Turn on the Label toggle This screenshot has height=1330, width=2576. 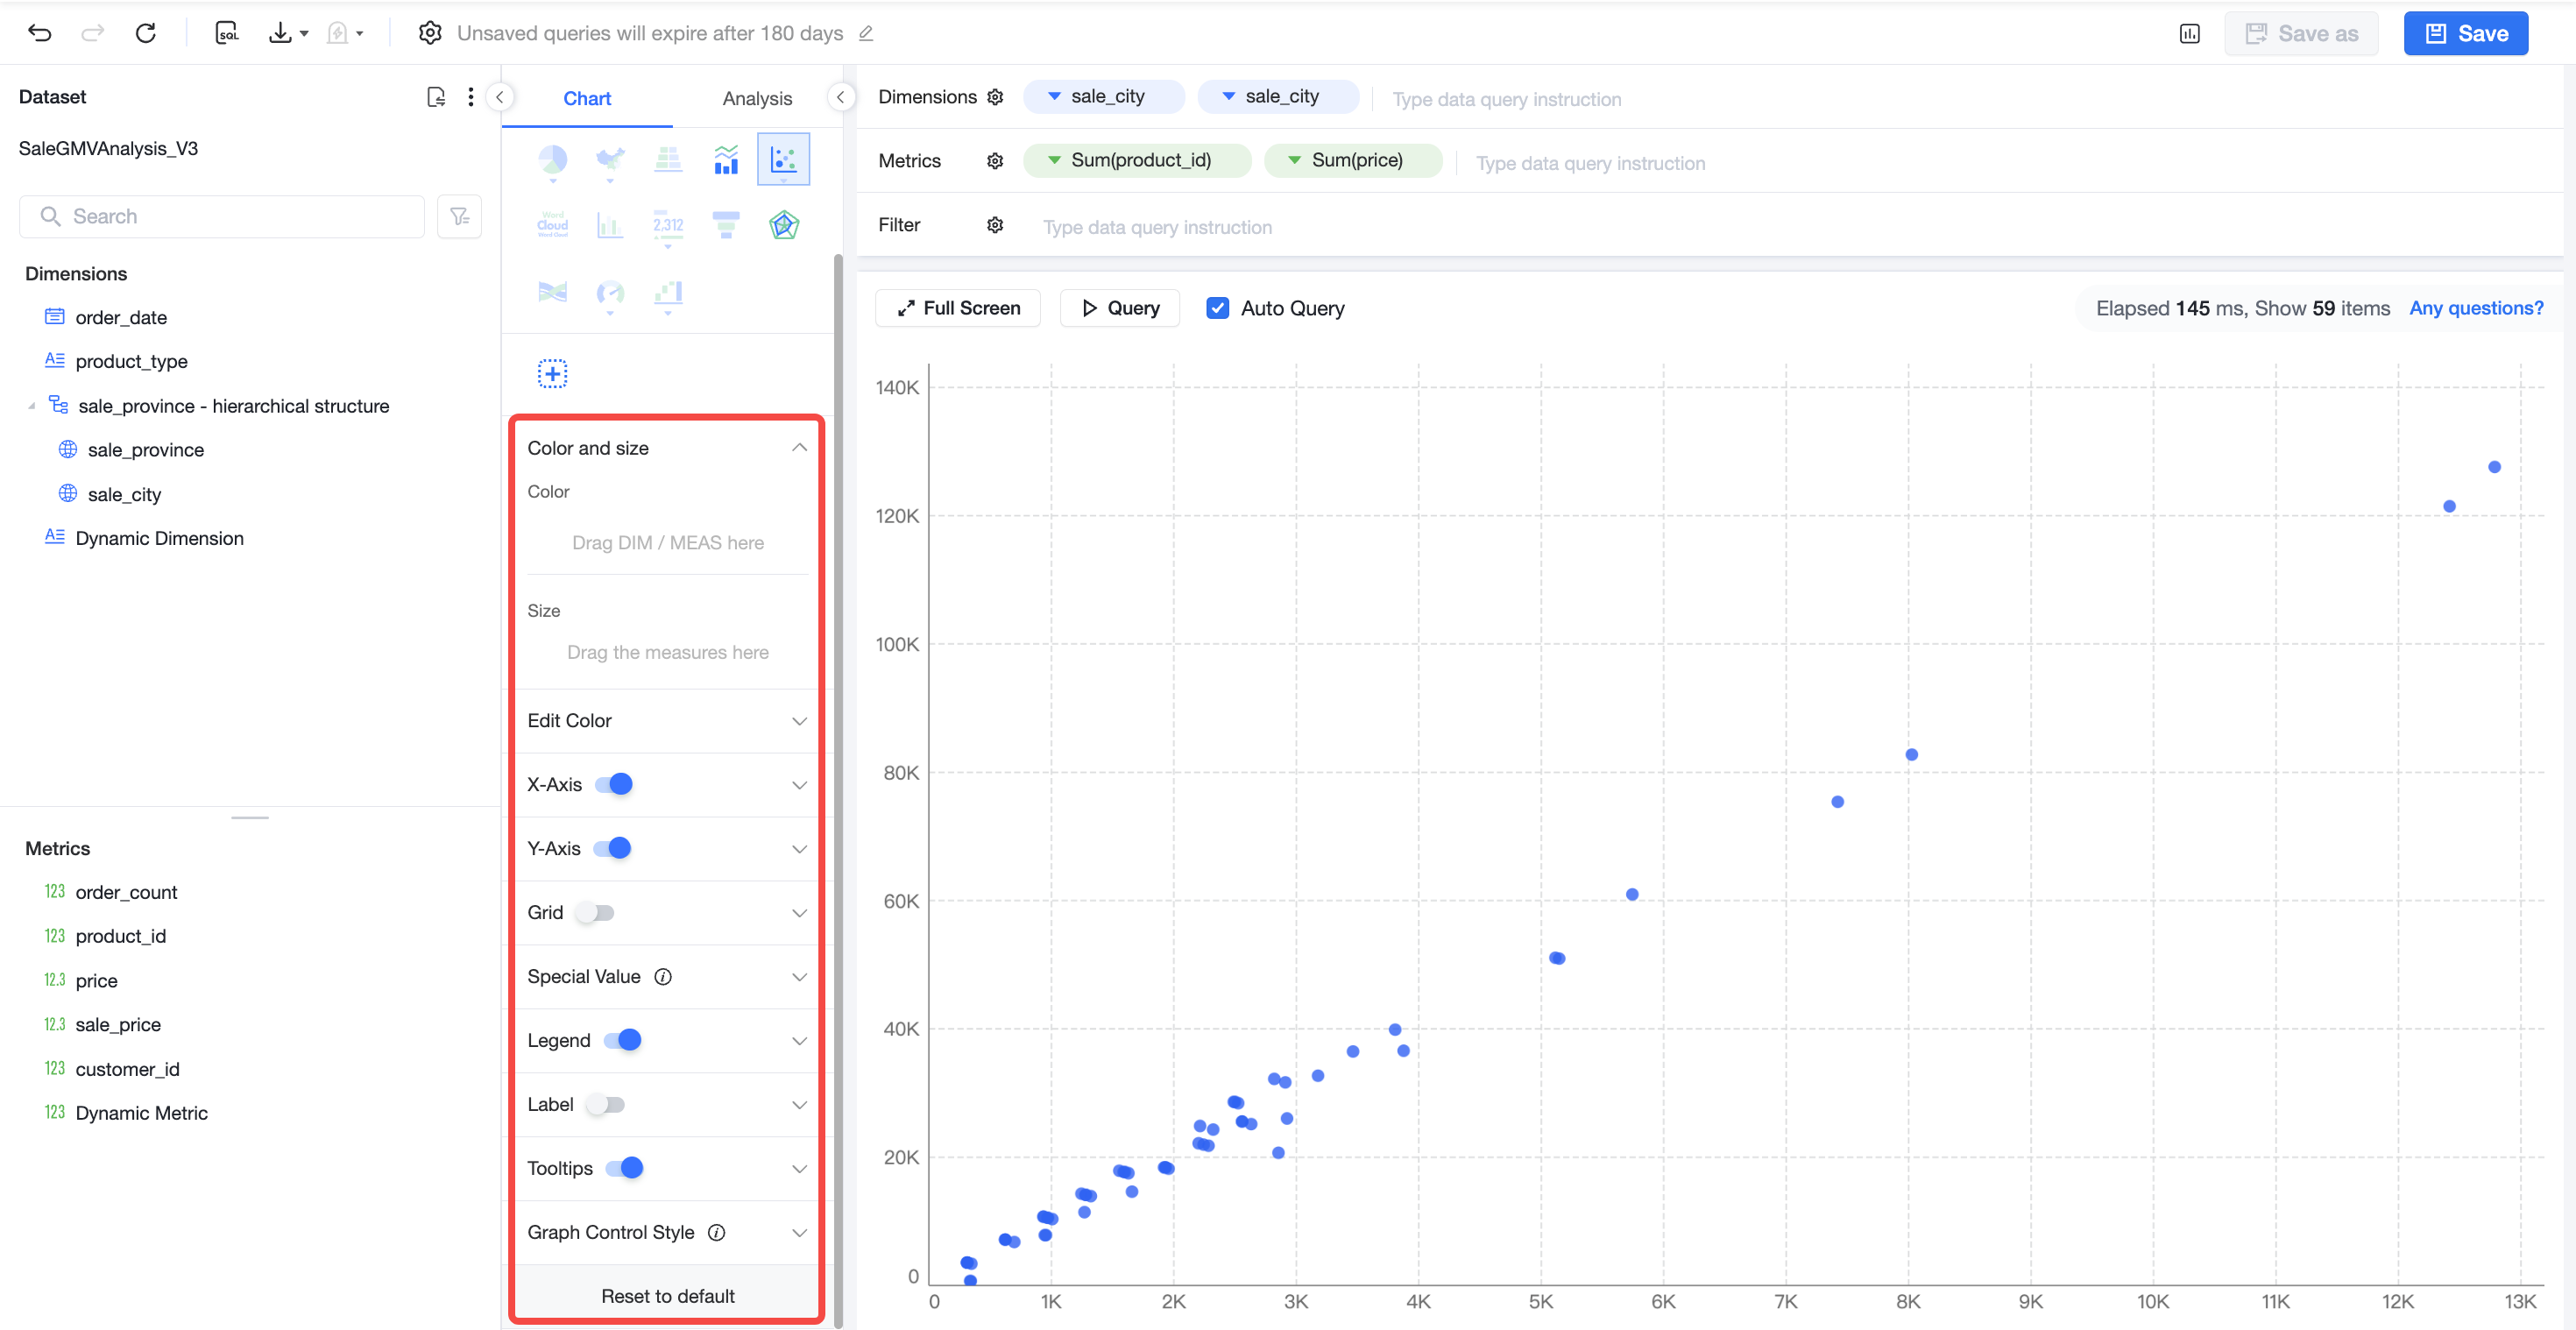tap(605, 1104)
